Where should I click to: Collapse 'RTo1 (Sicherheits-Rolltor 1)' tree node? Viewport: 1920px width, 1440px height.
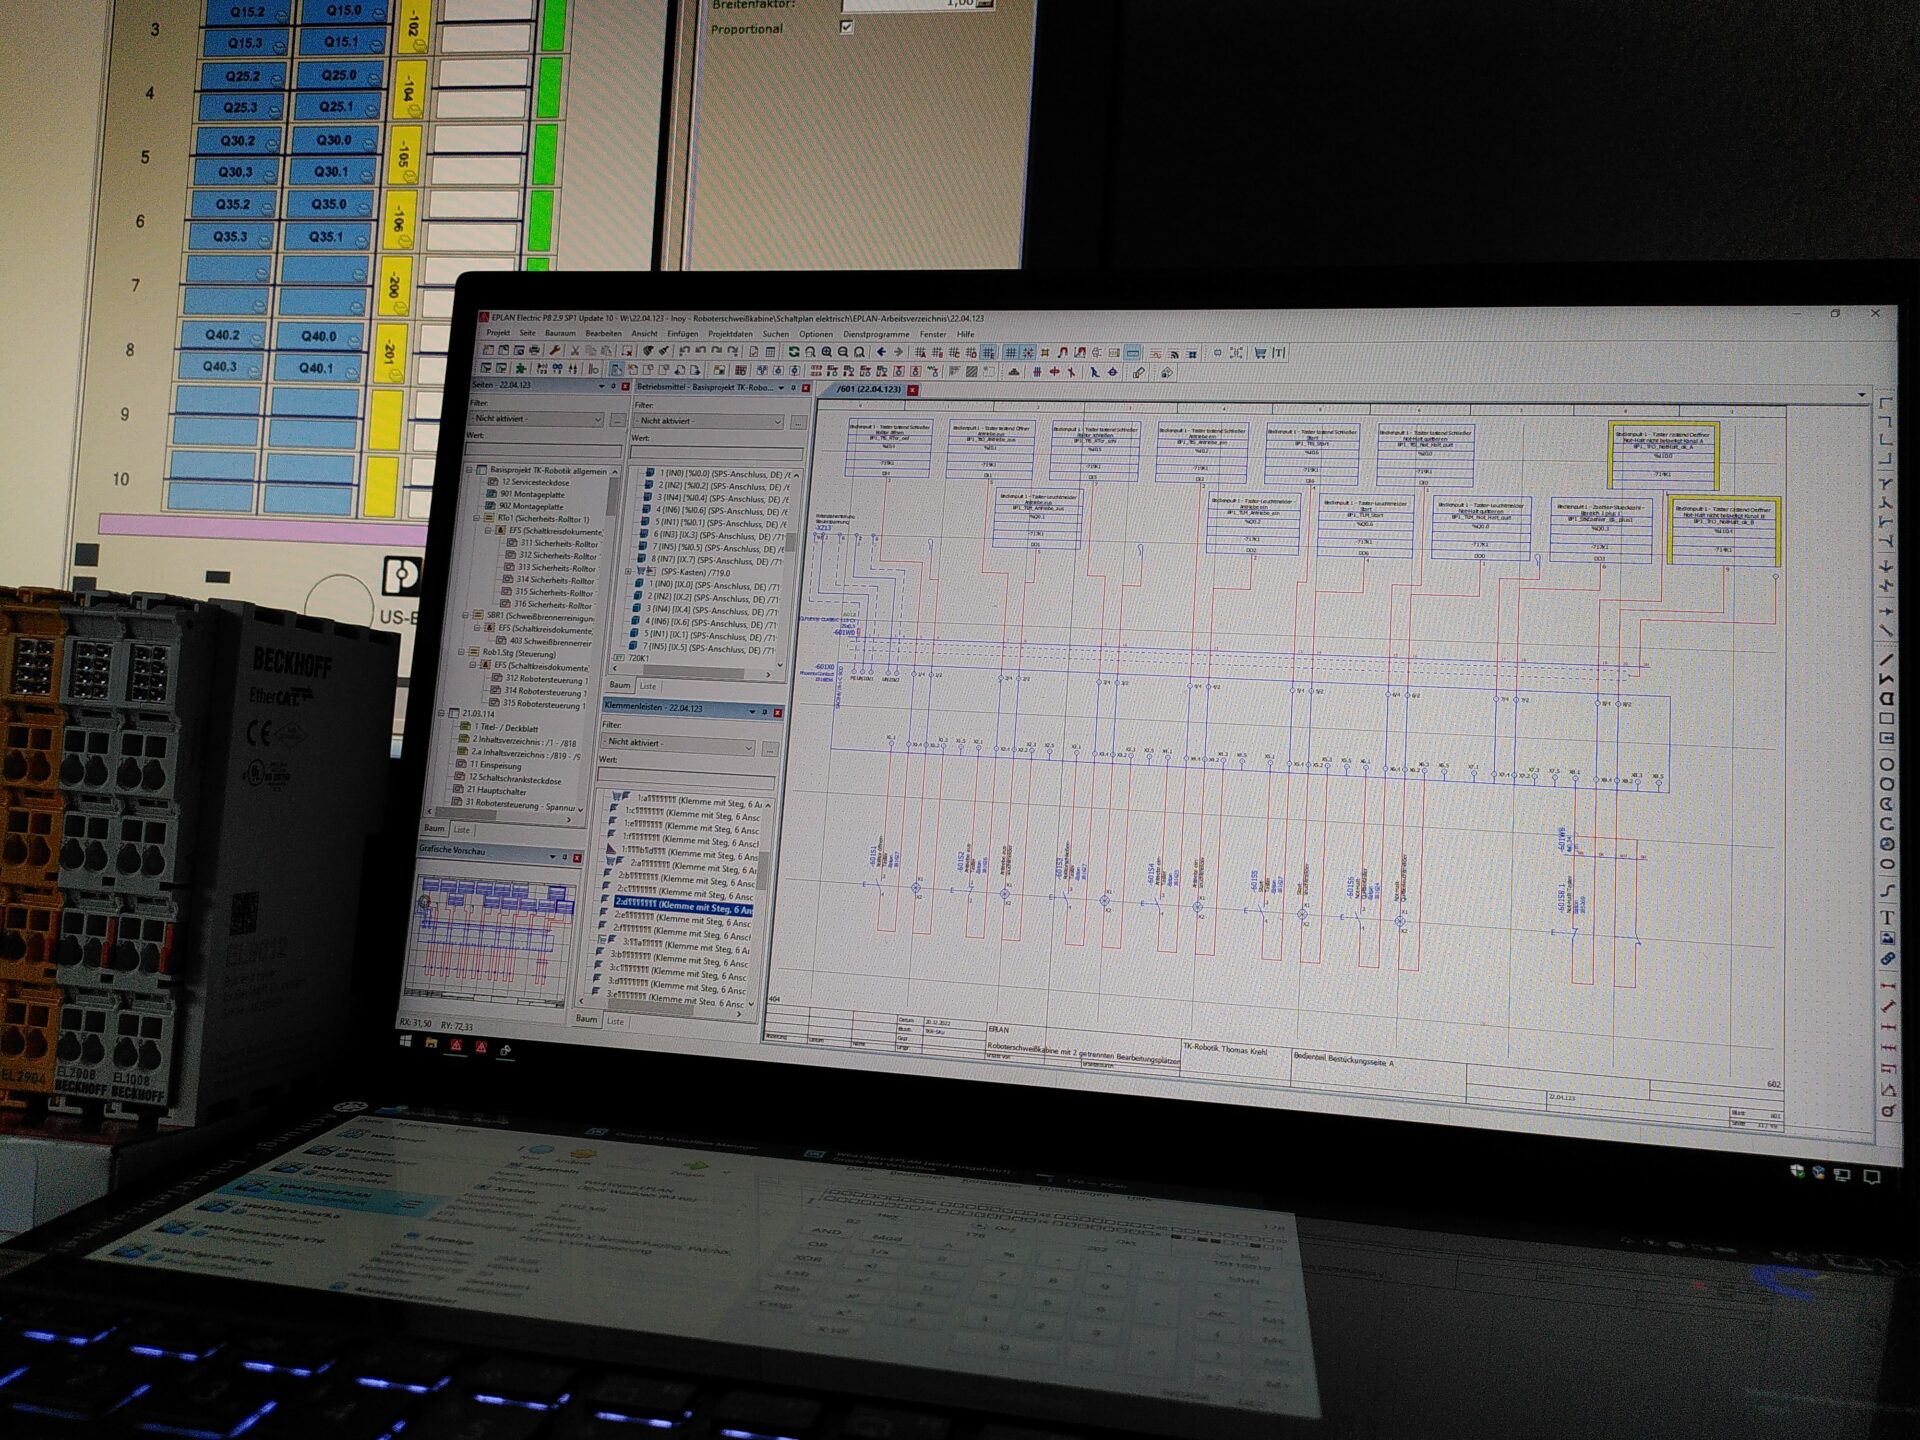[477, 519]
